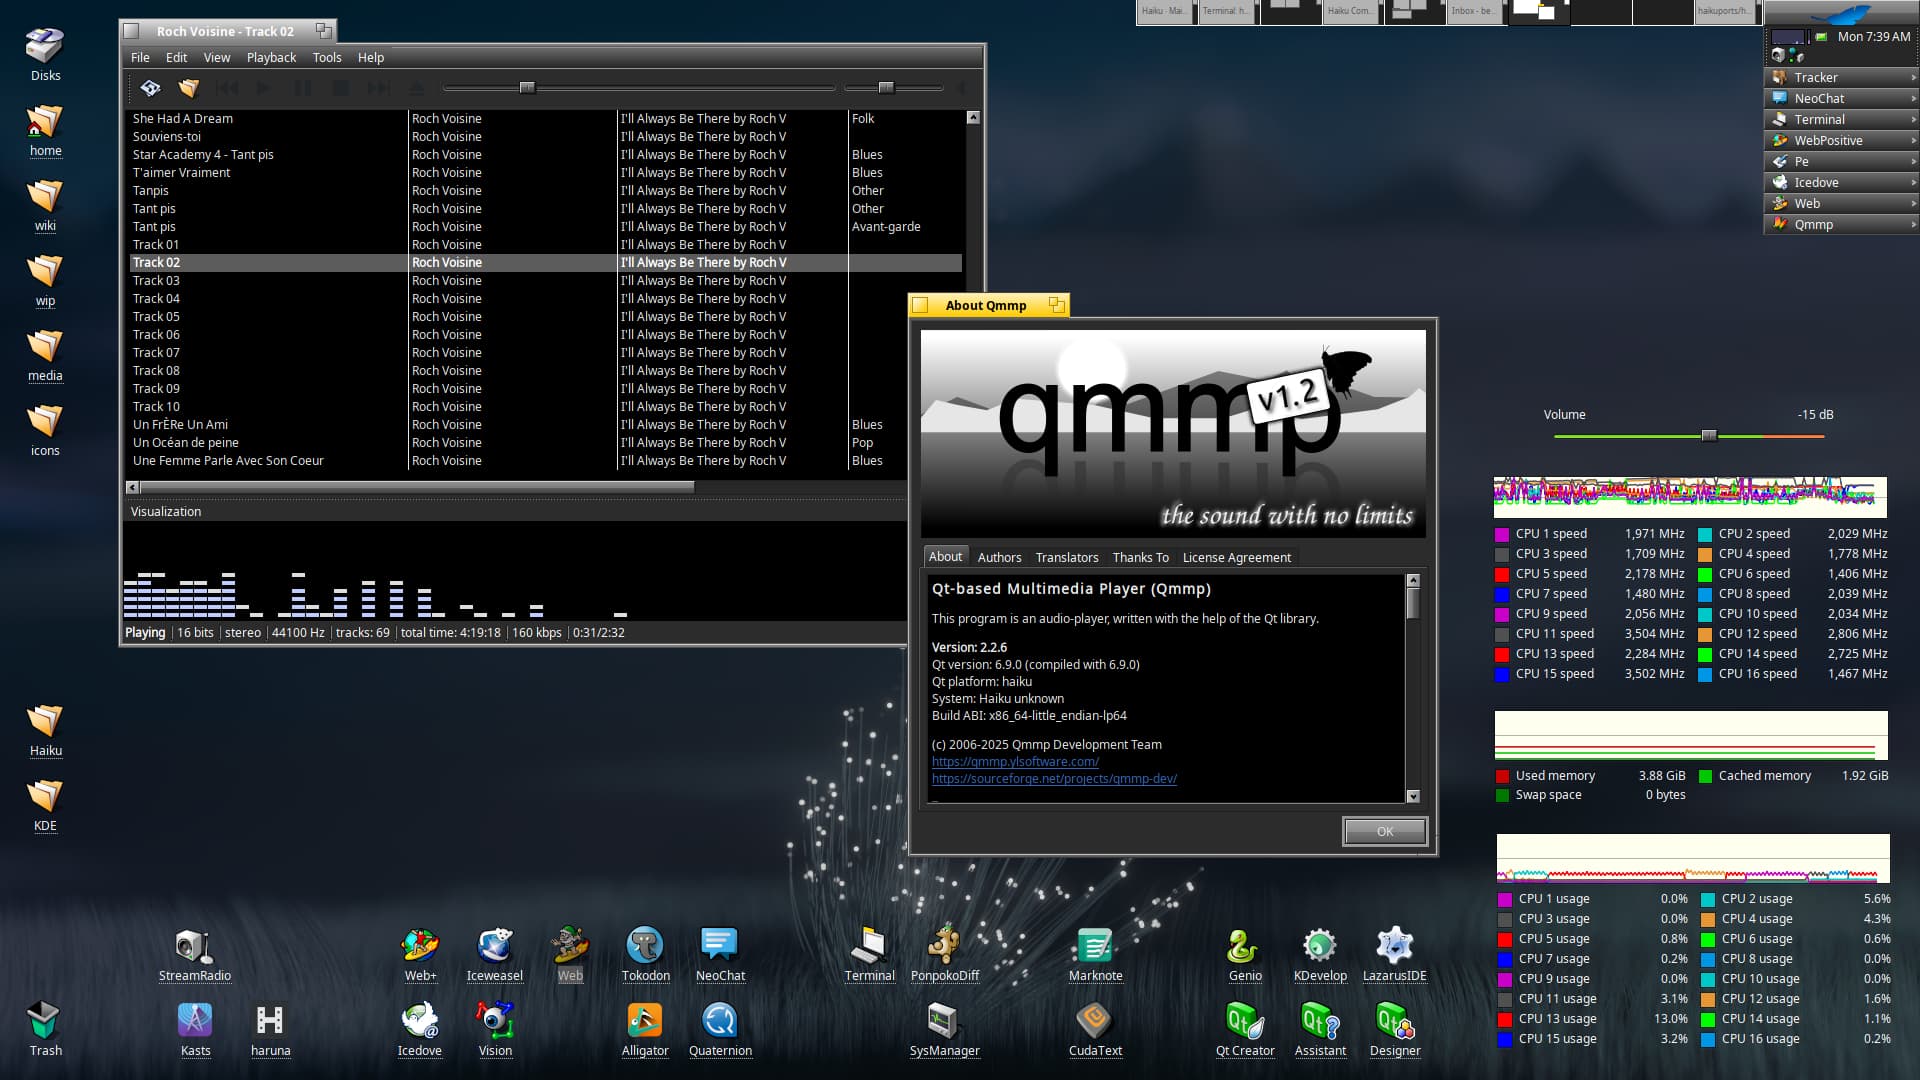Expand Tracker entry arrow in Deskbar
The width and height of the screenshot is (1920, 1080).
pyautogui.click(x=1912, y=77)
